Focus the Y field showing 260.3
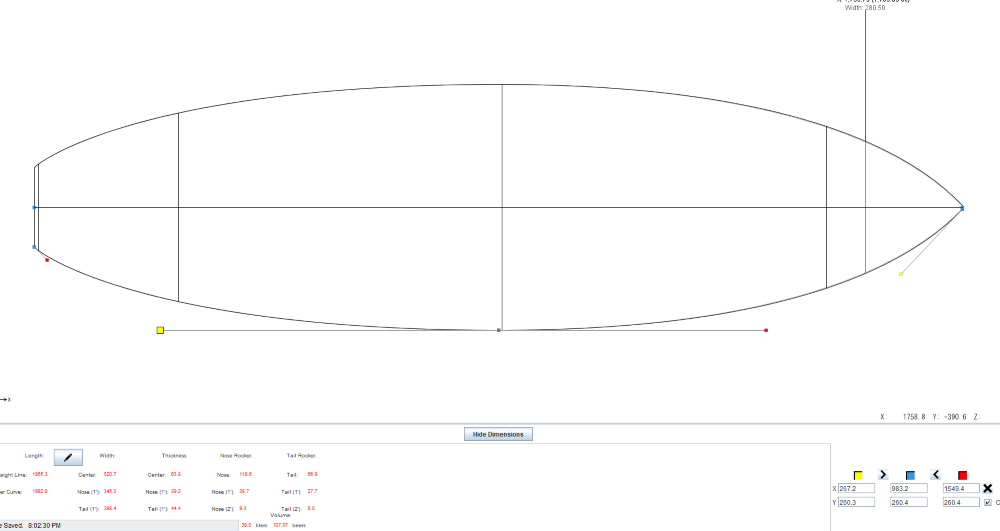The width and height of the screenshot is (1000, 531). click(x=855, y=503)
